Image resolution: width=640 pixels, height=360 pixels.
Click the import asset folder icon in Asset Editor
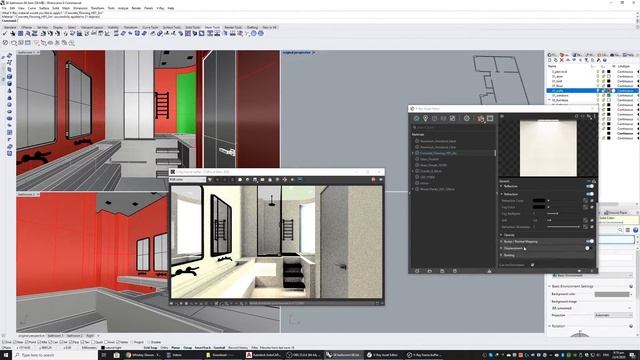pos(429,271)
